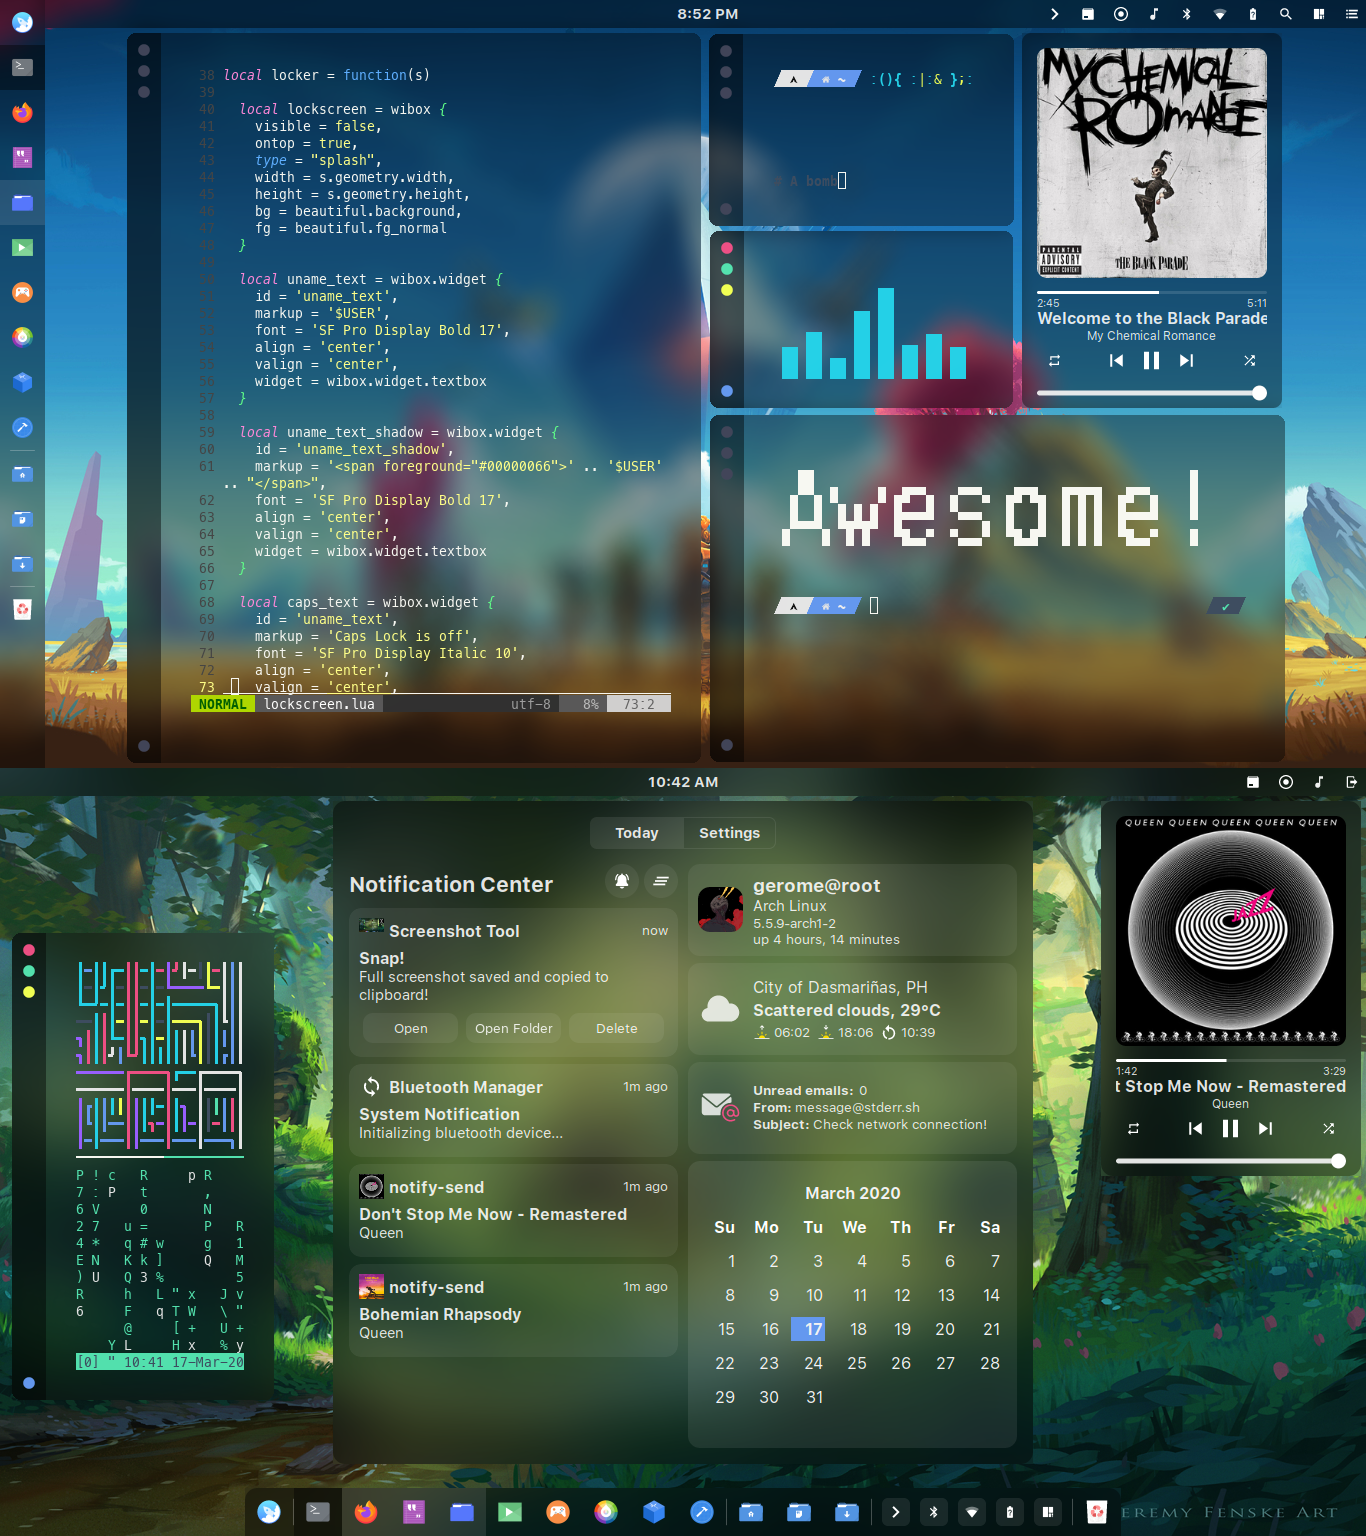
Task: Launch the green video player in left dock
Action: [x=22, y=247]
